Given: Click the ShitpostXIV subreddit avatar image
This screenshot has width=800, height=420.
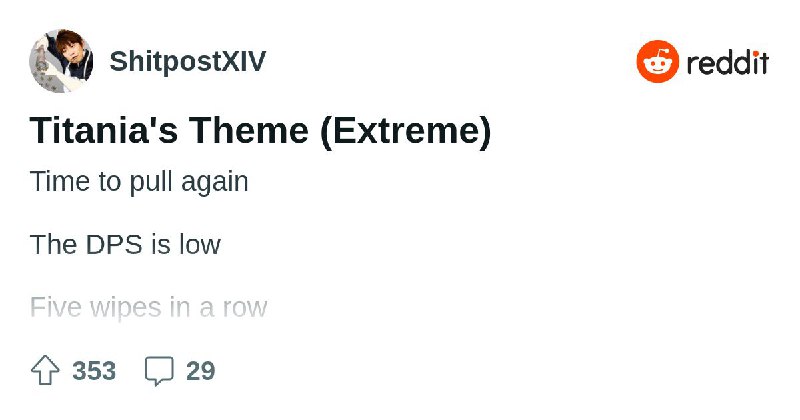Looking at the screenshot, I should pos(61,62).
